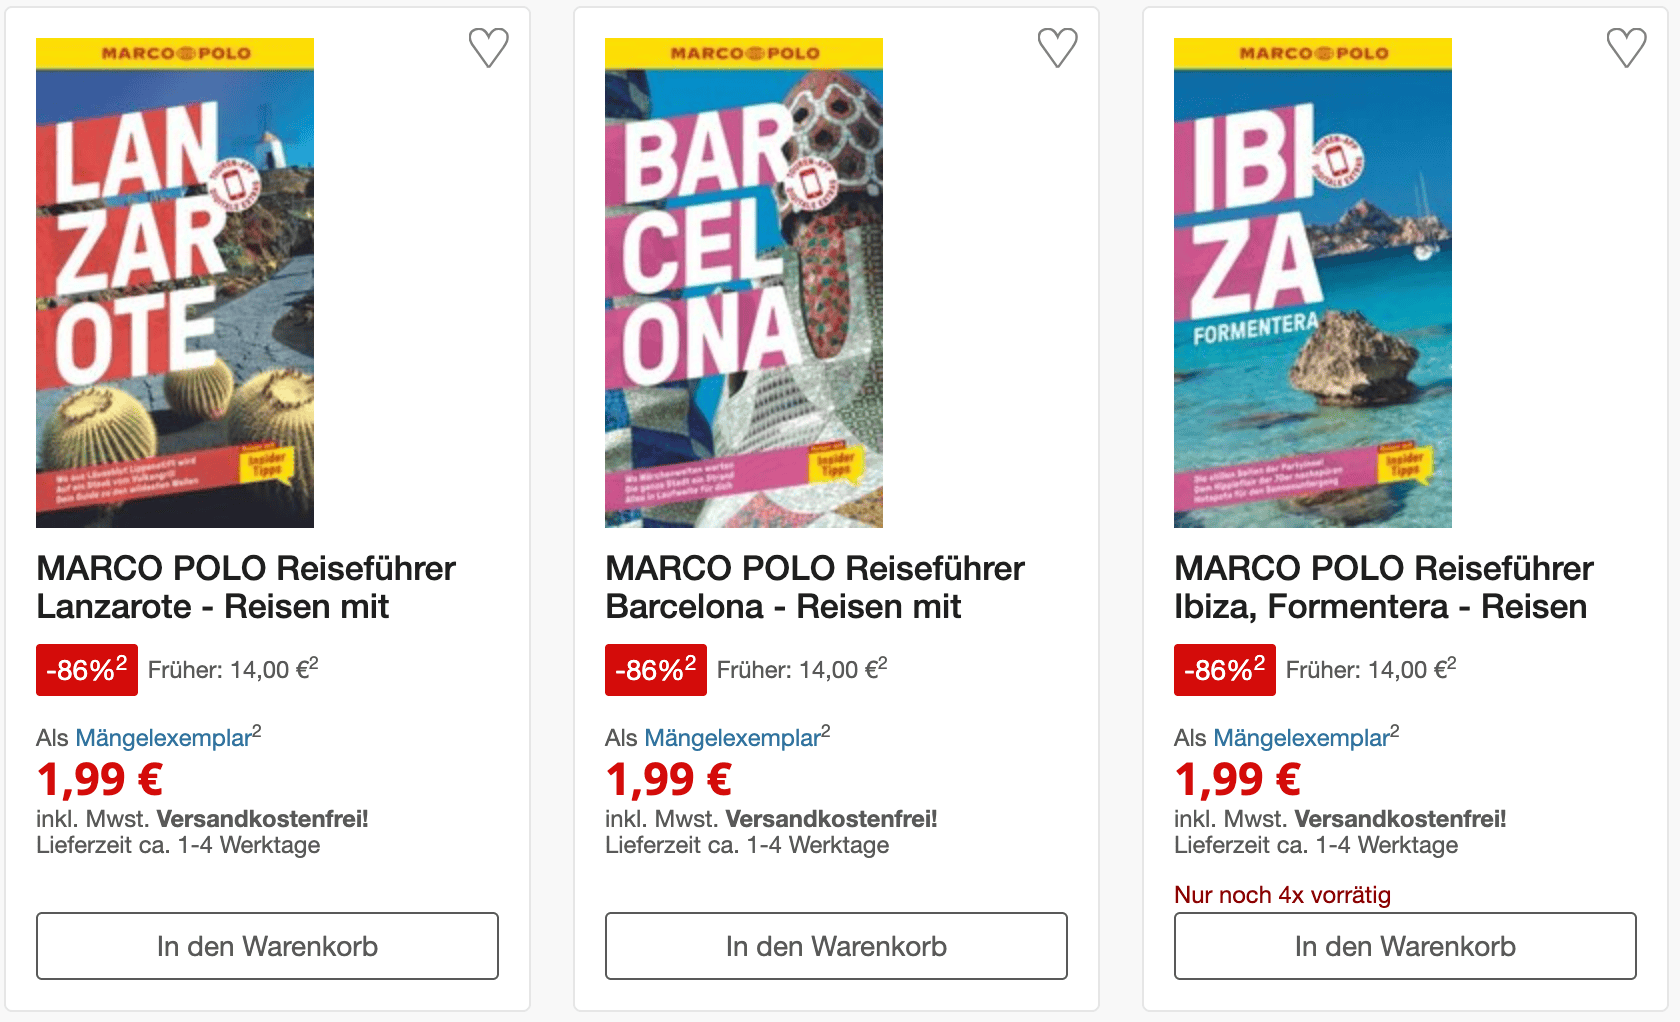
Task: Add Barcelona guide to Warenkorb
Action: [x=836, y=946]
